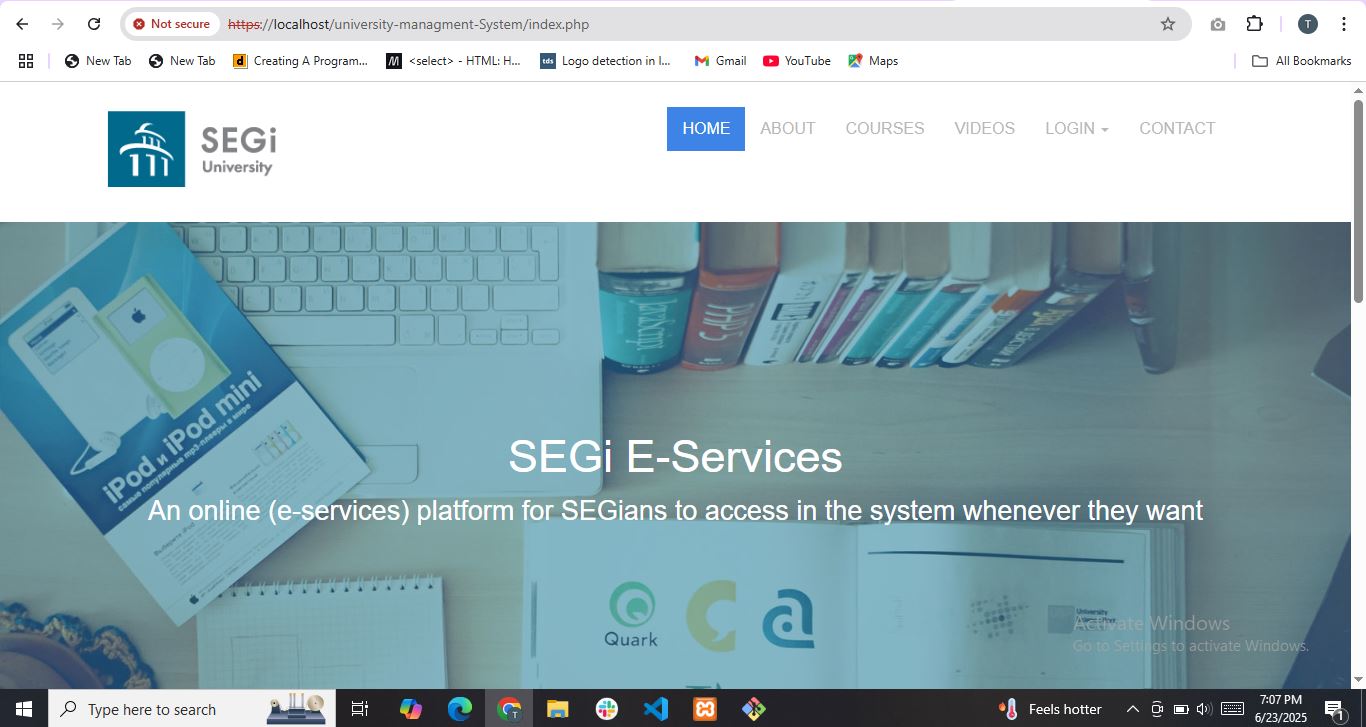
Task: Open Slack from the taskbar
Action: [607, 709]
